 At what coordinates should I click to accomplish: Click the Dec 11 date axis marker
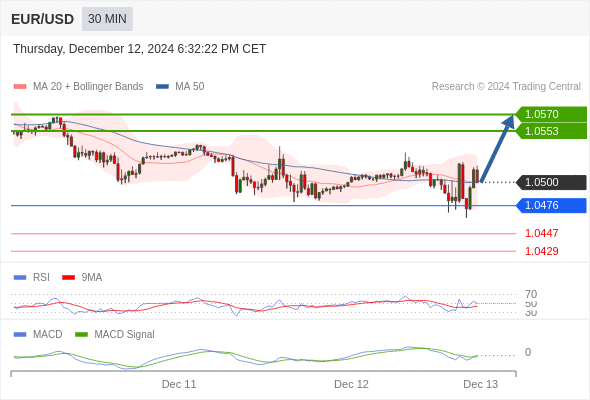[179, 384]
